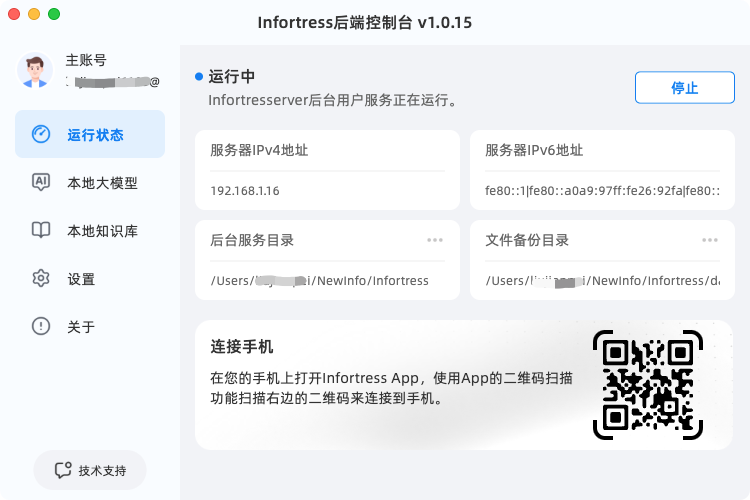The image size is (750, 500).
Task: Click the blue running status dot
Action: [x=199, y=77]
